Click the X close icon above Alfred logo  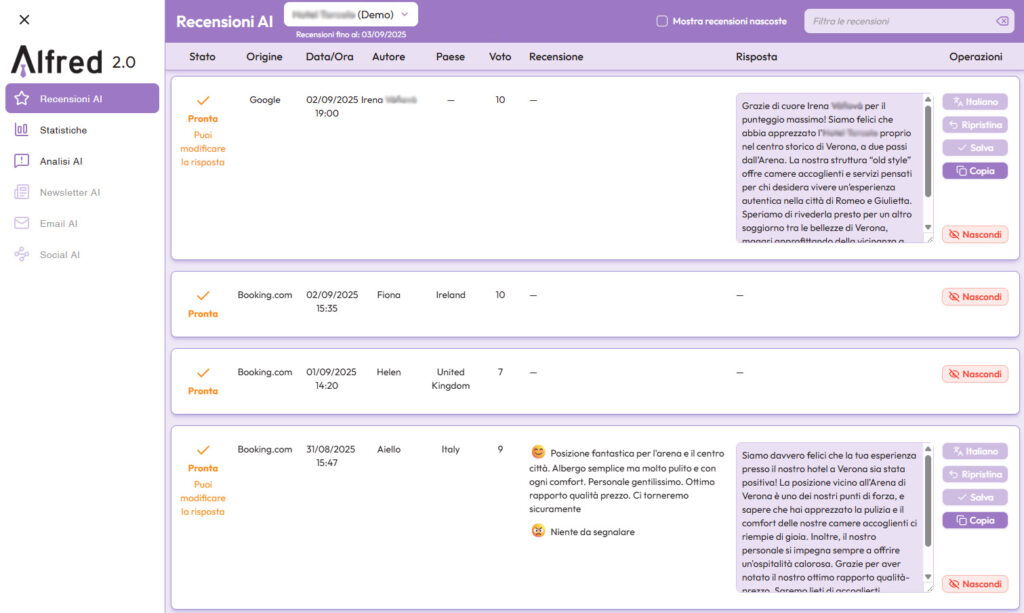pos(24,20)
